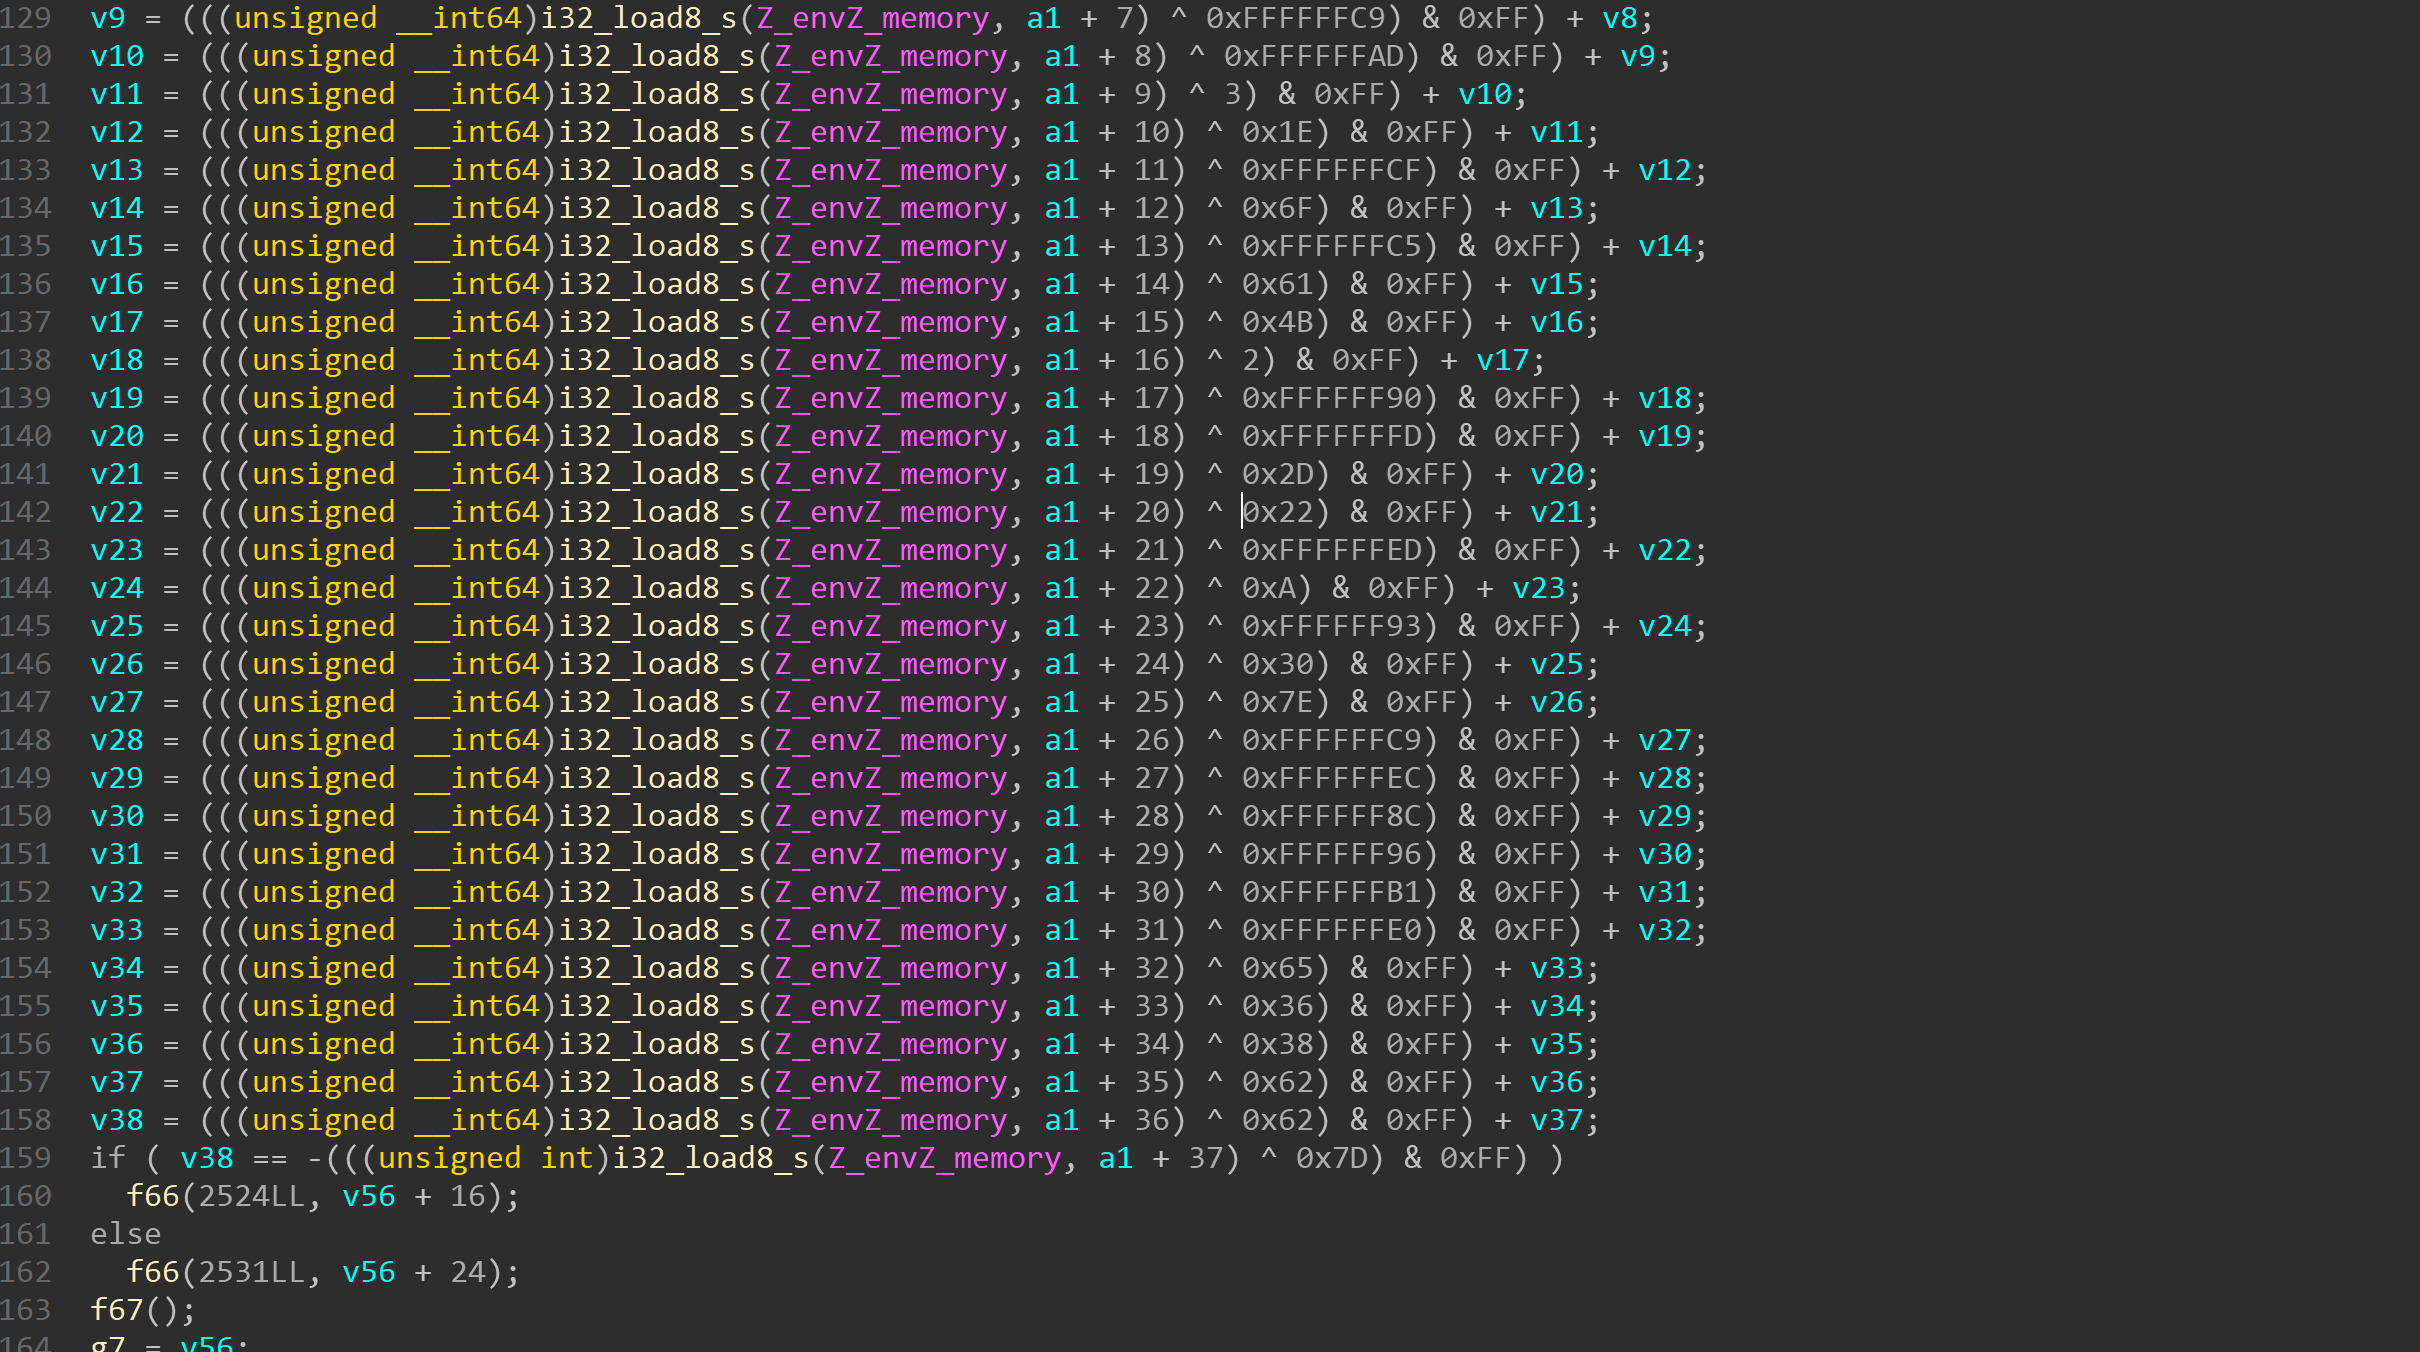Screen dimensions: 2420x1352
Task: Click v37 at end of line 158
Action: click(1556, 1120)
